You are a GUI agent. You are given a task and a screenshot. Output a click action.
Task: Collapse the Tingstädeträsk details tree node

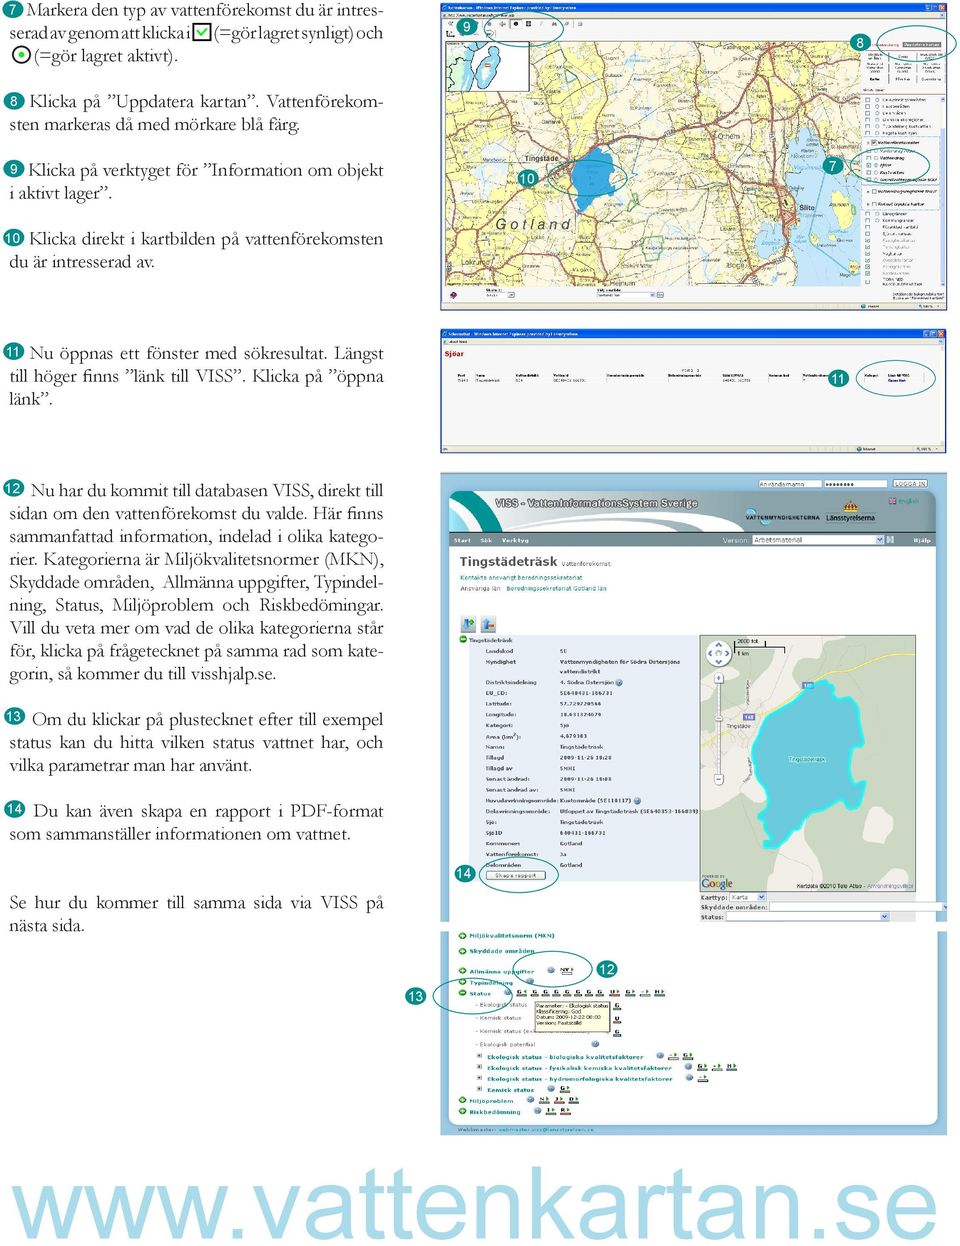point(463,640)
